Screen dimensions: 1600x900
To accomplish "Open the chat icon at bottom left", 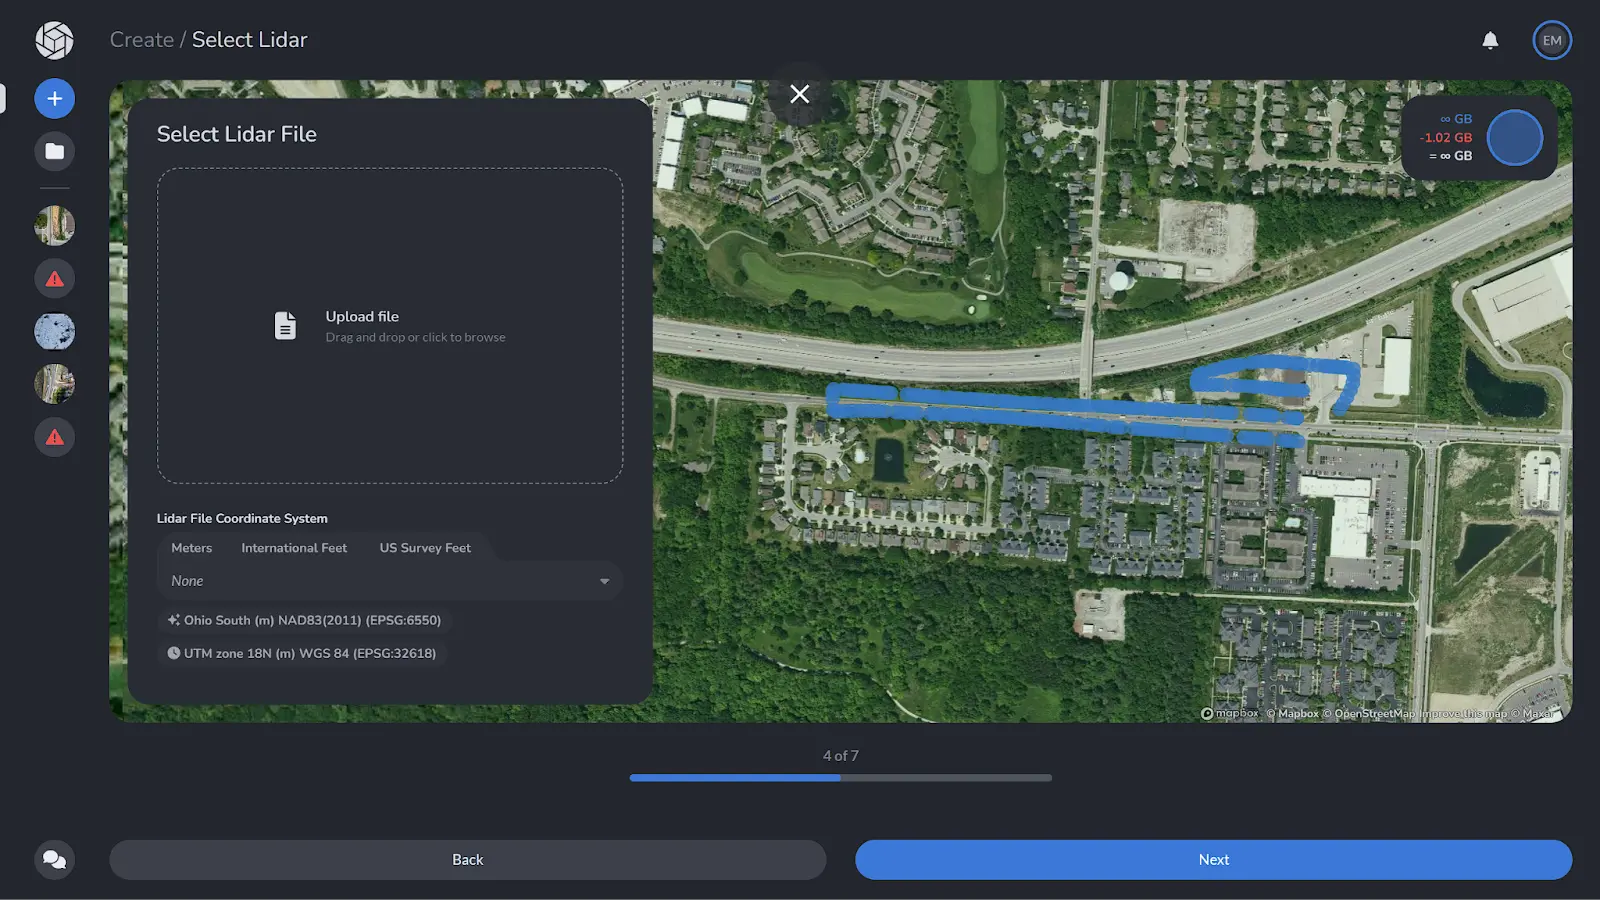I will point(54,859).
